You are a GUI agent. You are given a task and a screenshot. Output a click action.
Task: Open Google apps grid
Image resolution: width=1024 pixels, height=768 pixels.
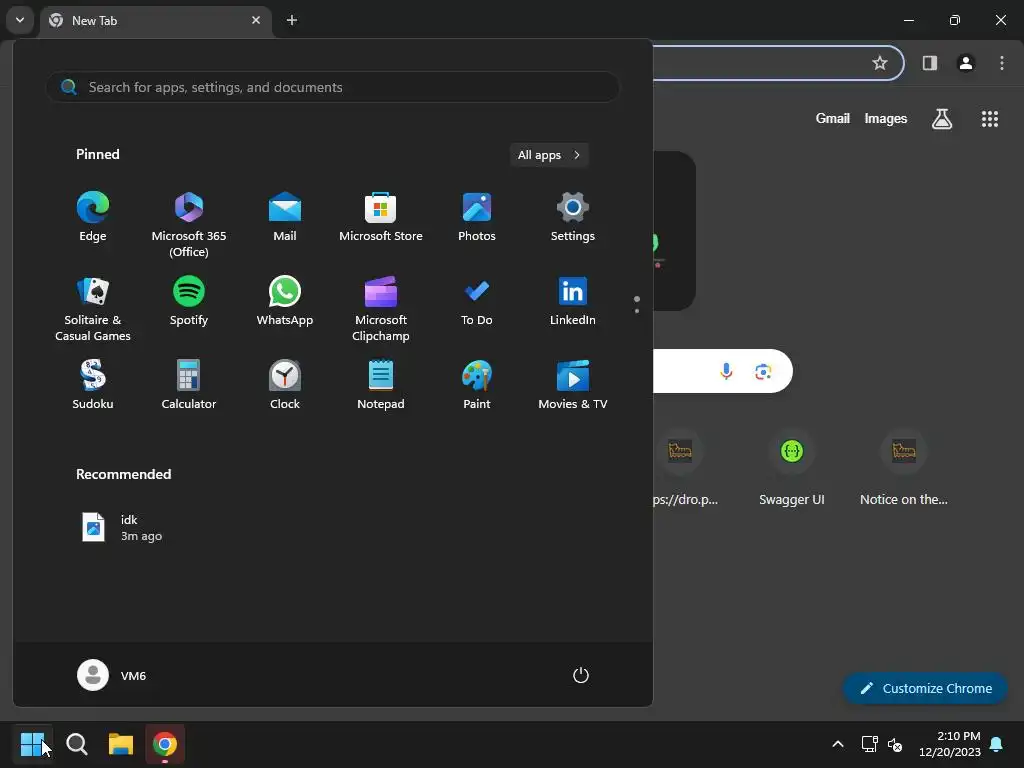click(x=990, y=119)
